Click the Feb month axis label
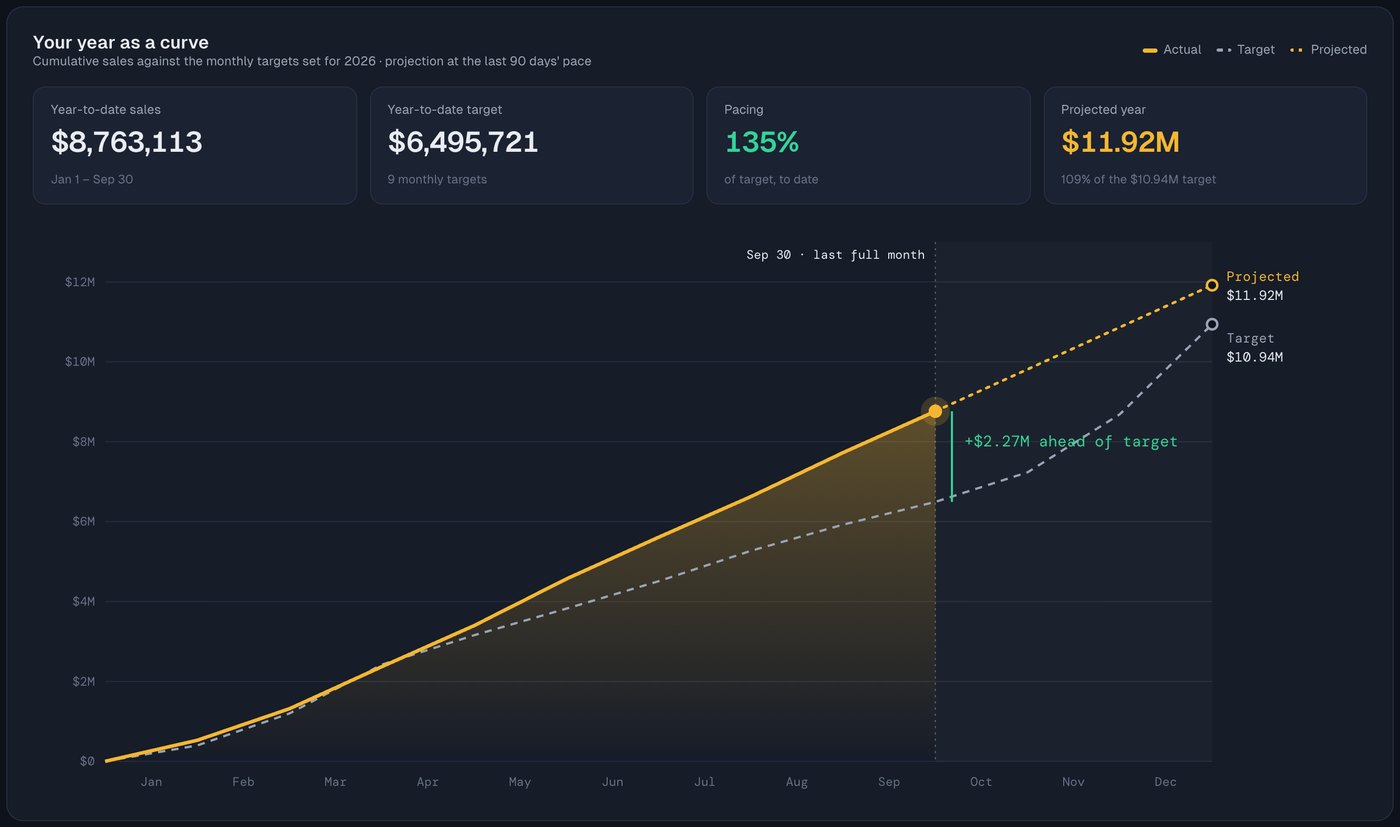The height and width of the screenshot is (827, 1400). pyautogui.click(x=243, y=782)
